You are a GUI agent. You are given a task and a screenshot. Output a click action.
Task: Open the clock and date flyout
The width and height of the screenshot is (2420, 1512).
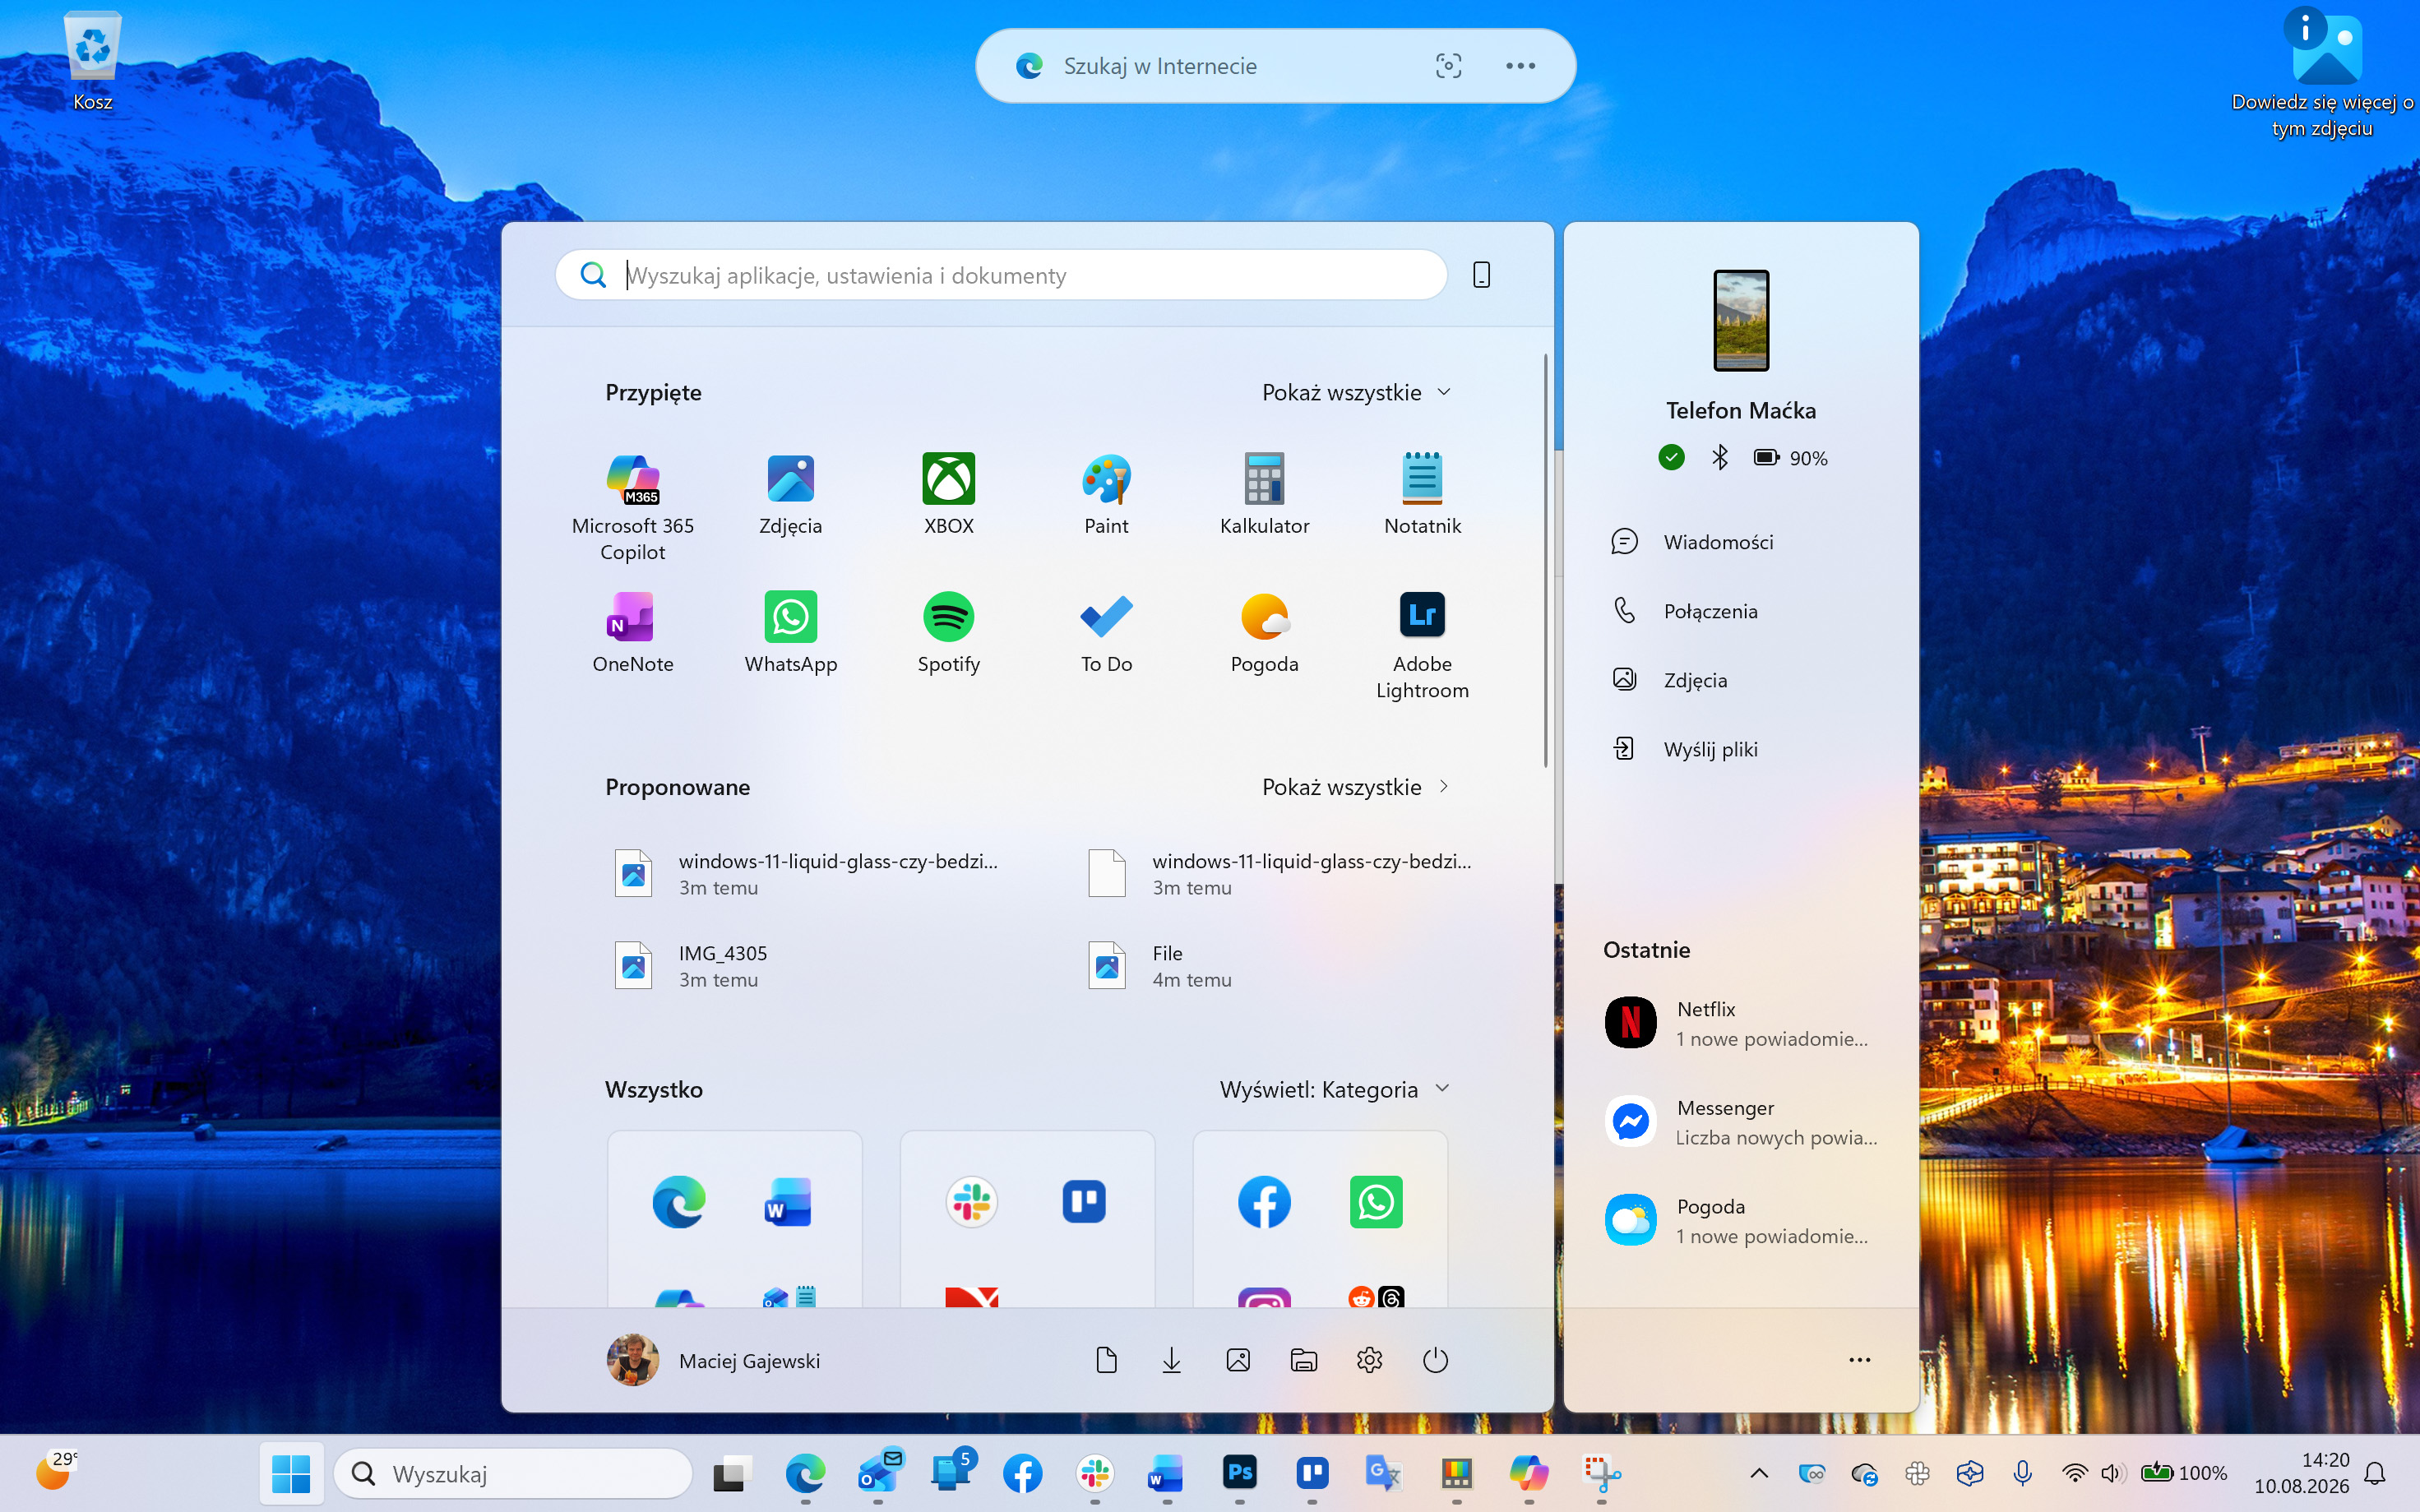pos(2301,1473)
